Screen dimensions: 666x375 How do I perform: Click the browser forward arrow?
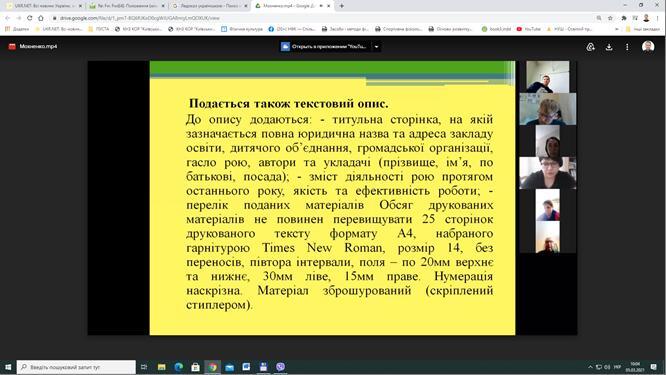coord(18,18)
